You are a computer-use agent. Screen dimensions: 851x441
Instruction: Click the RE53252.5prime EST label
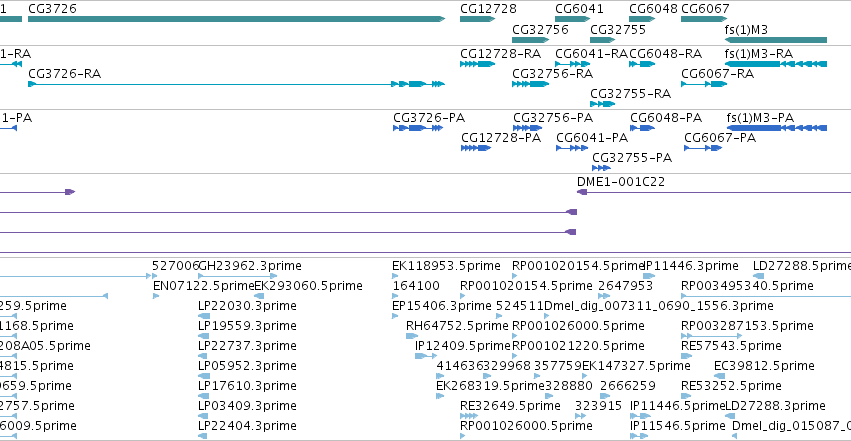[x=732, y=386]
